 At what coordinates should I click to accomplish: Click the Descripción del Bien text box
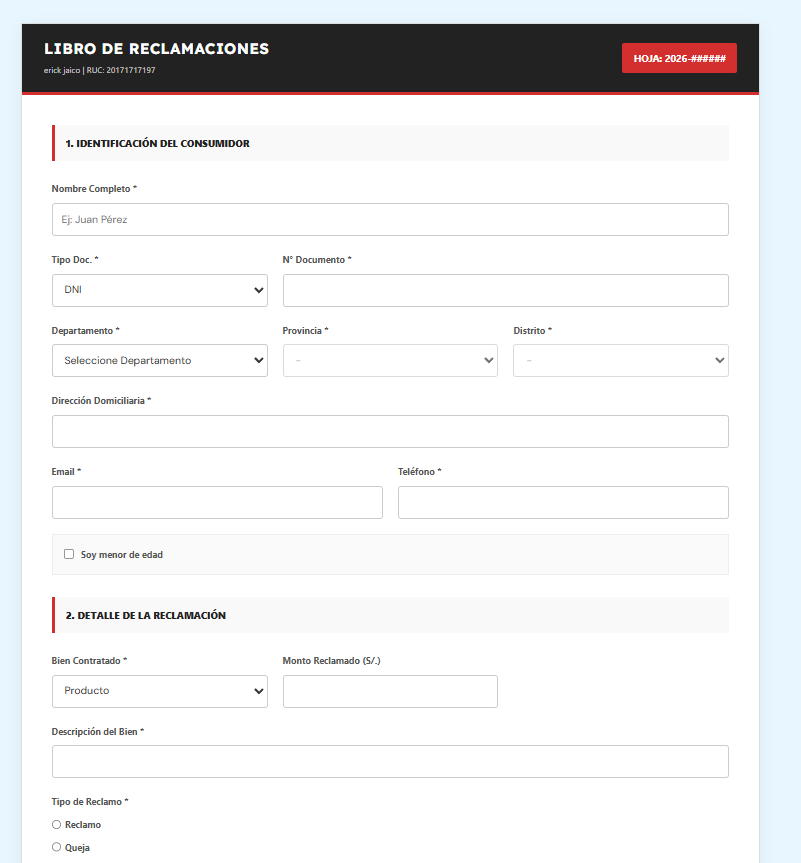tap(390, 761)
